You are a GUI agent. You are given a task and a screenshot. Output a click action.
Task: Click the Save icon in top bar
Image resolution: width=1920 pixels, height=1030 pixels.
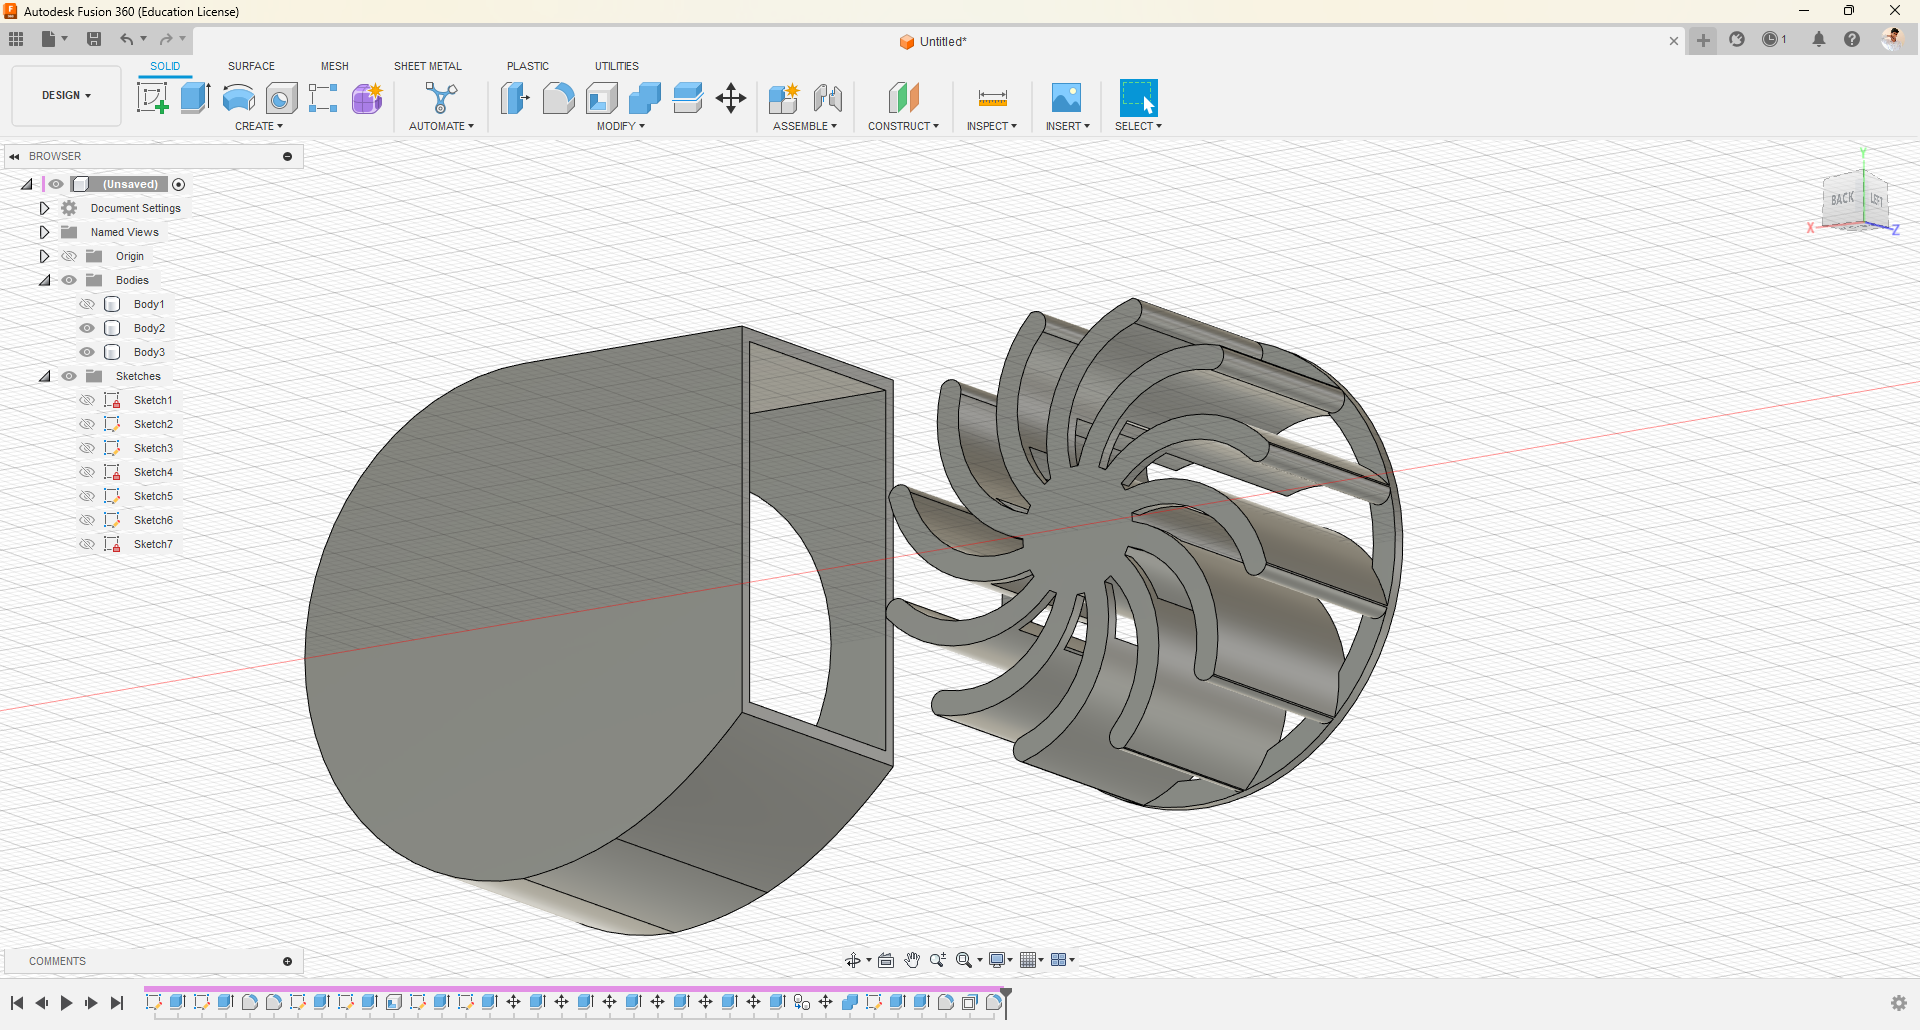point(94,39)
